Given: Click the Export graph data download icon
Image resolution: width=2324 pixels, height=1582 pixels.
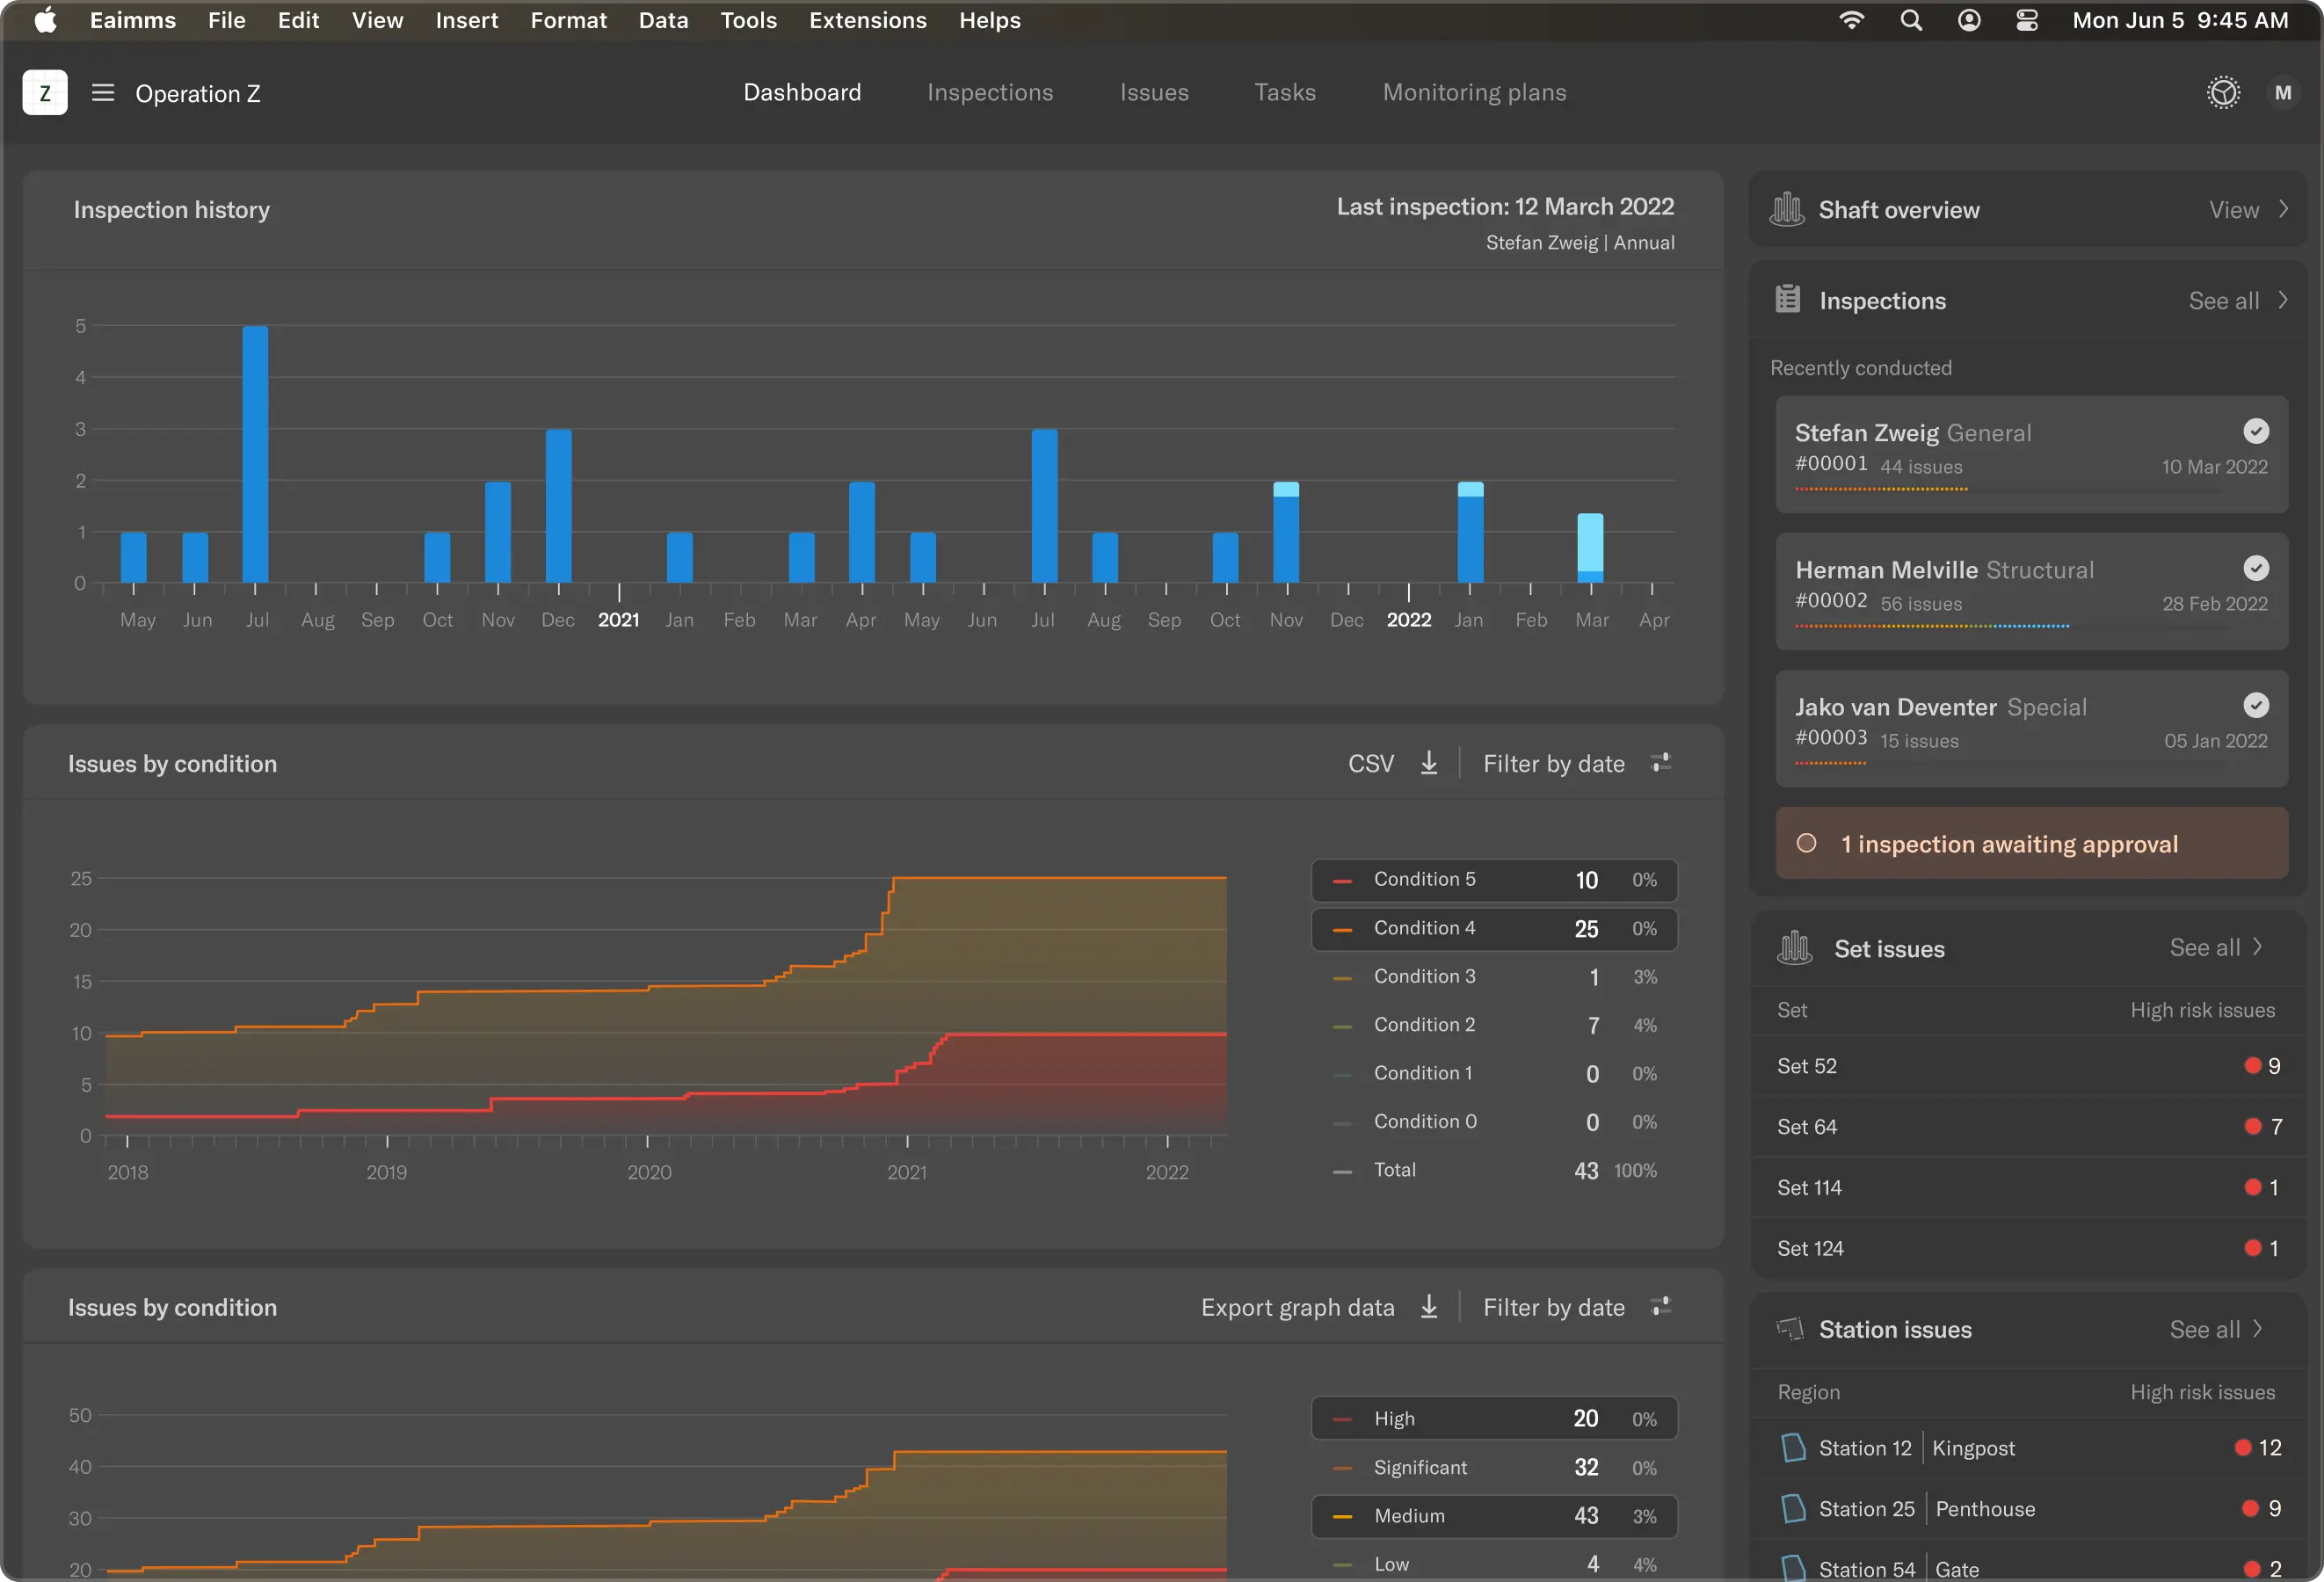Looking at the screenshot, I should [x=1429, y=1308].
